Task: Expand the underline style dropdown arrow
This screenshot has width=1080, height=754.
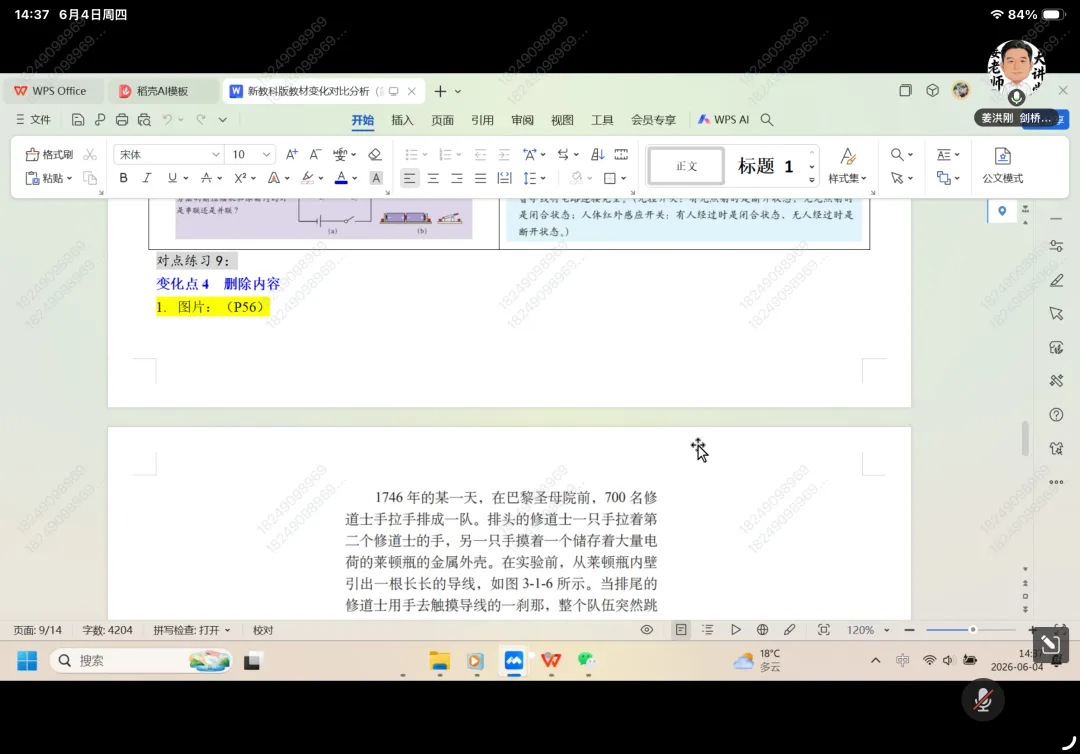Action: pyautogui.click(x=186, y=178)
